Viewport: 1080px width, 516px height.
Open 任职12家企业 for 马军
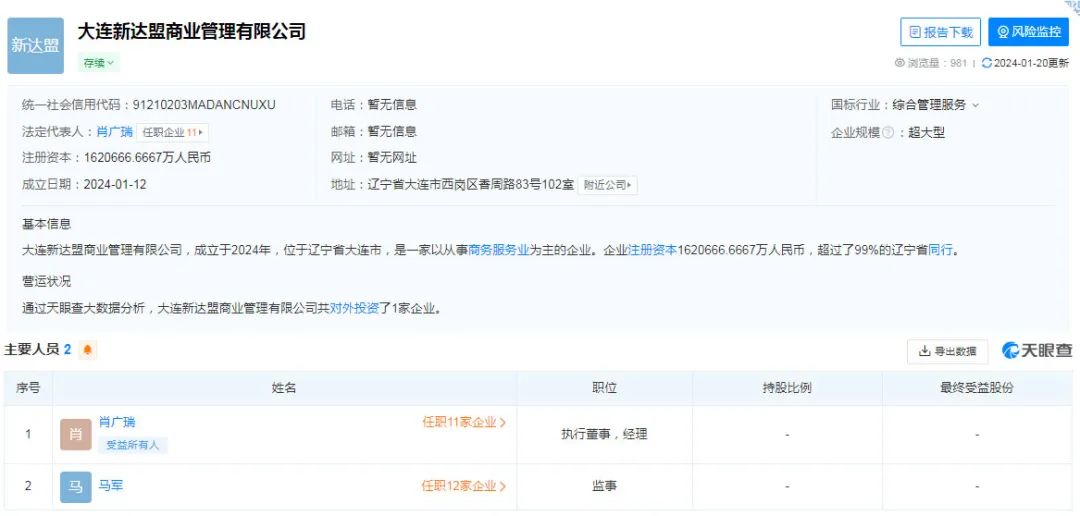[464, 486]
